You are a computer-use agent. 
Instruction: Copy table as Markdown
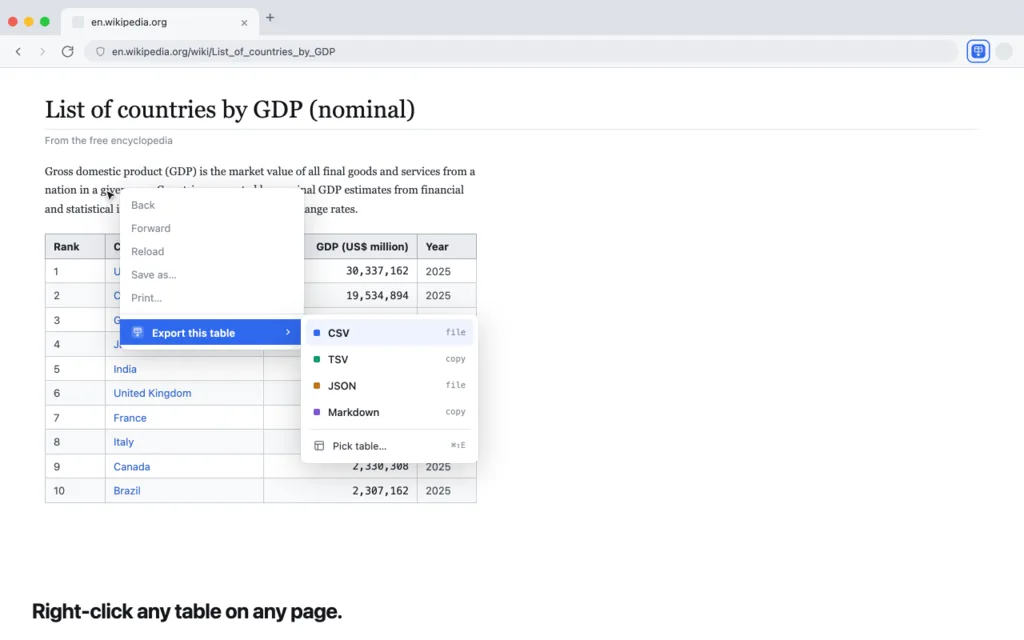390,412
